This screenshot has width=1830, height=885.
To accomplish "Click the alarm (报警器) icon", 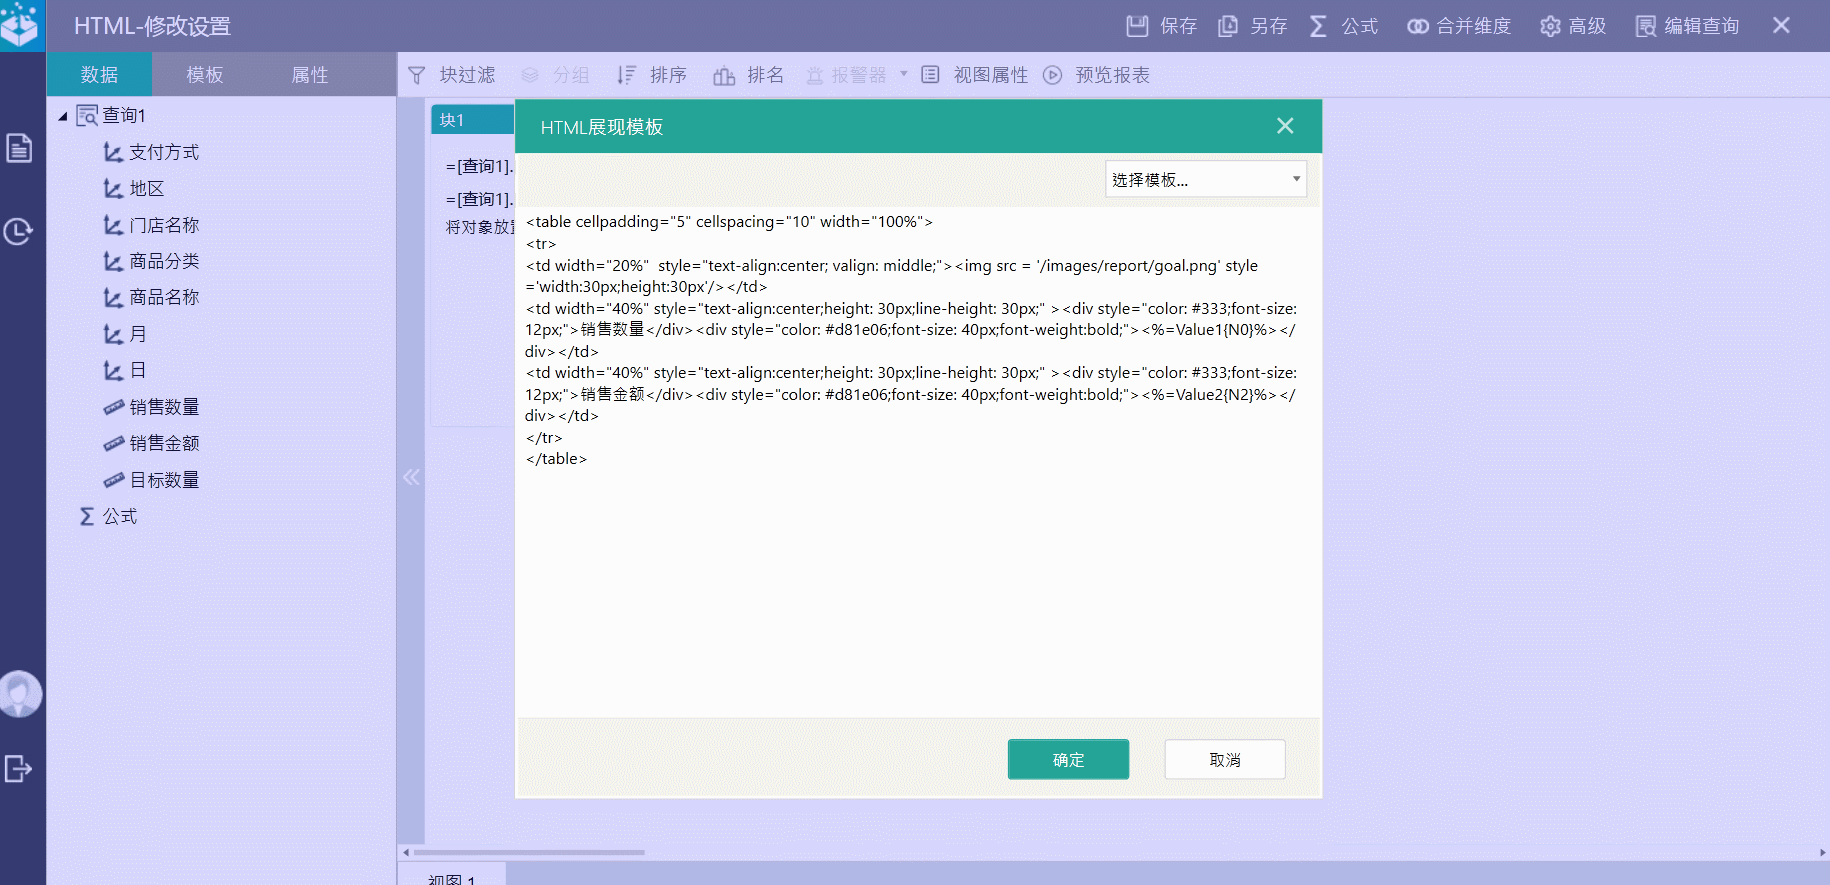I will point(815,75).
